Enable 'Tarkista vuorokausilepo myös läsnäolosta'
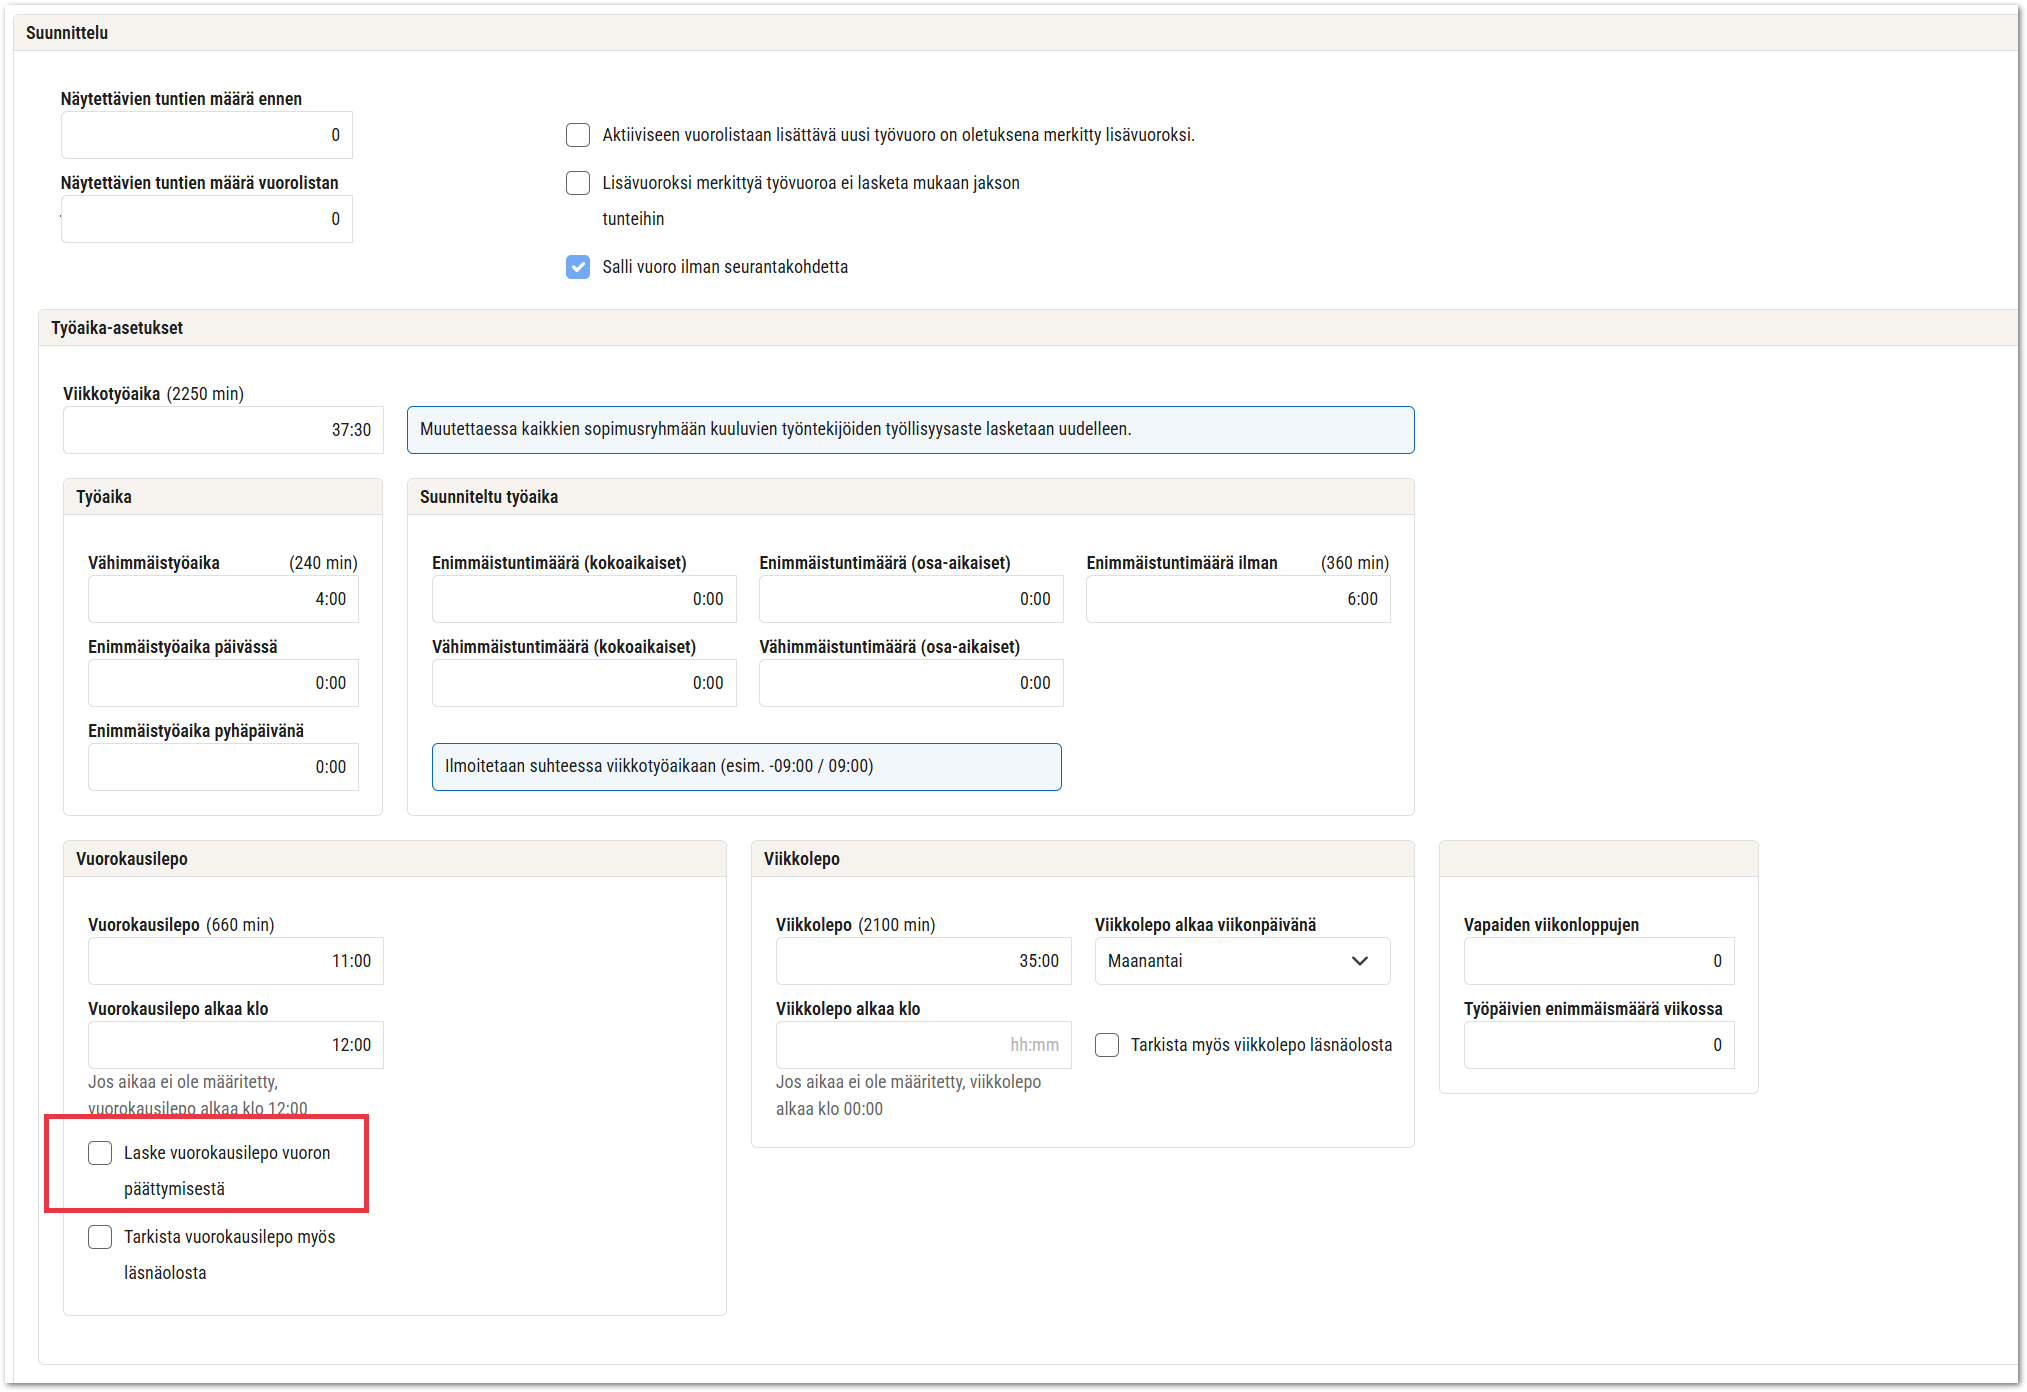 pos(100,1237)
